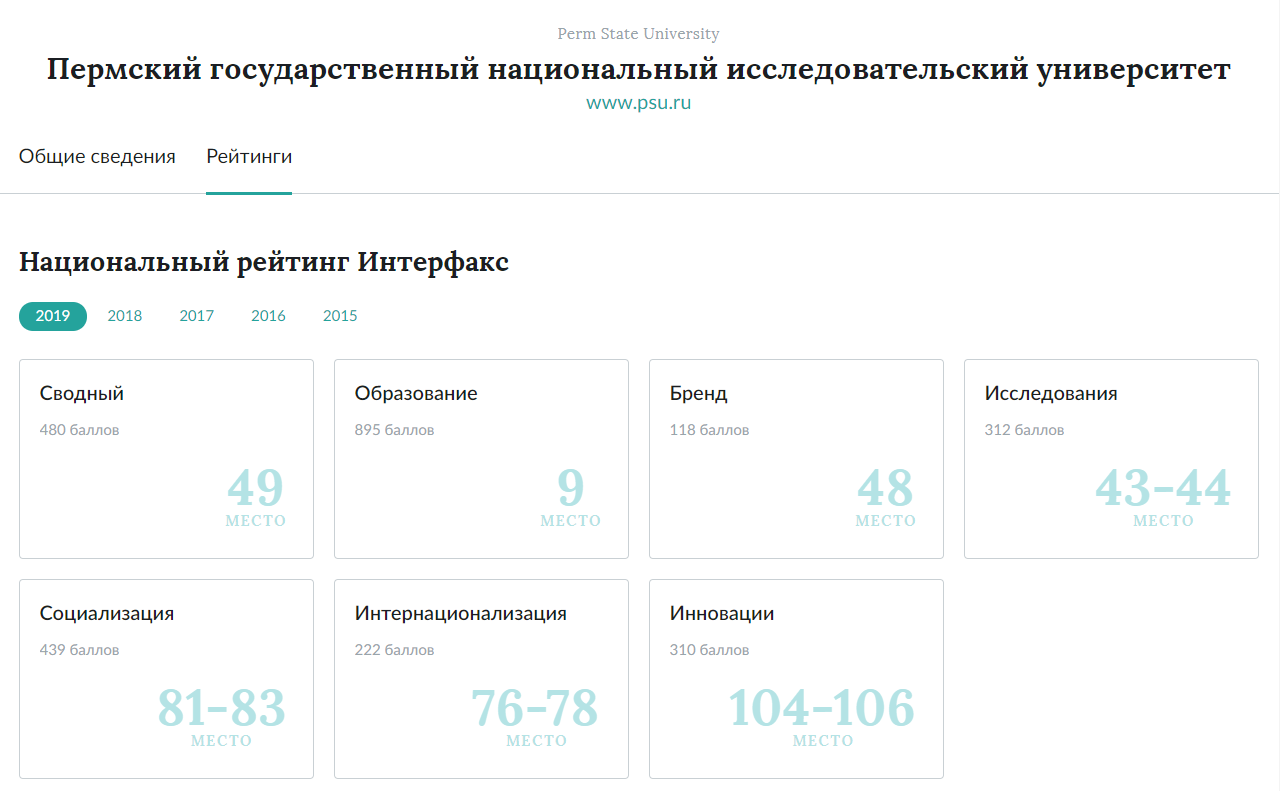Switch ranking year to 2018
Image resolution: width=1280 pixels, height=791 pixels.
pos(125,316)
